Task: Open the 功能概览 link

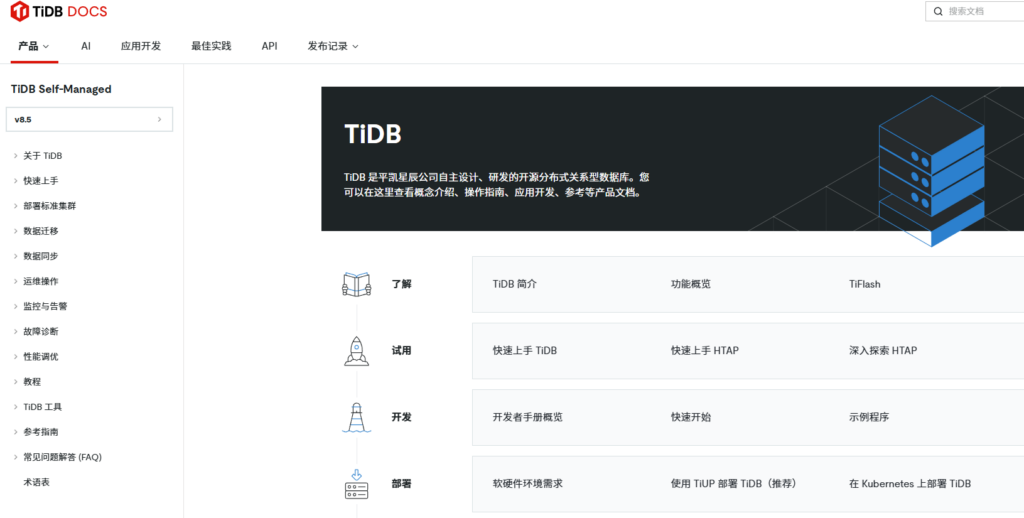Action: (691, 284)
